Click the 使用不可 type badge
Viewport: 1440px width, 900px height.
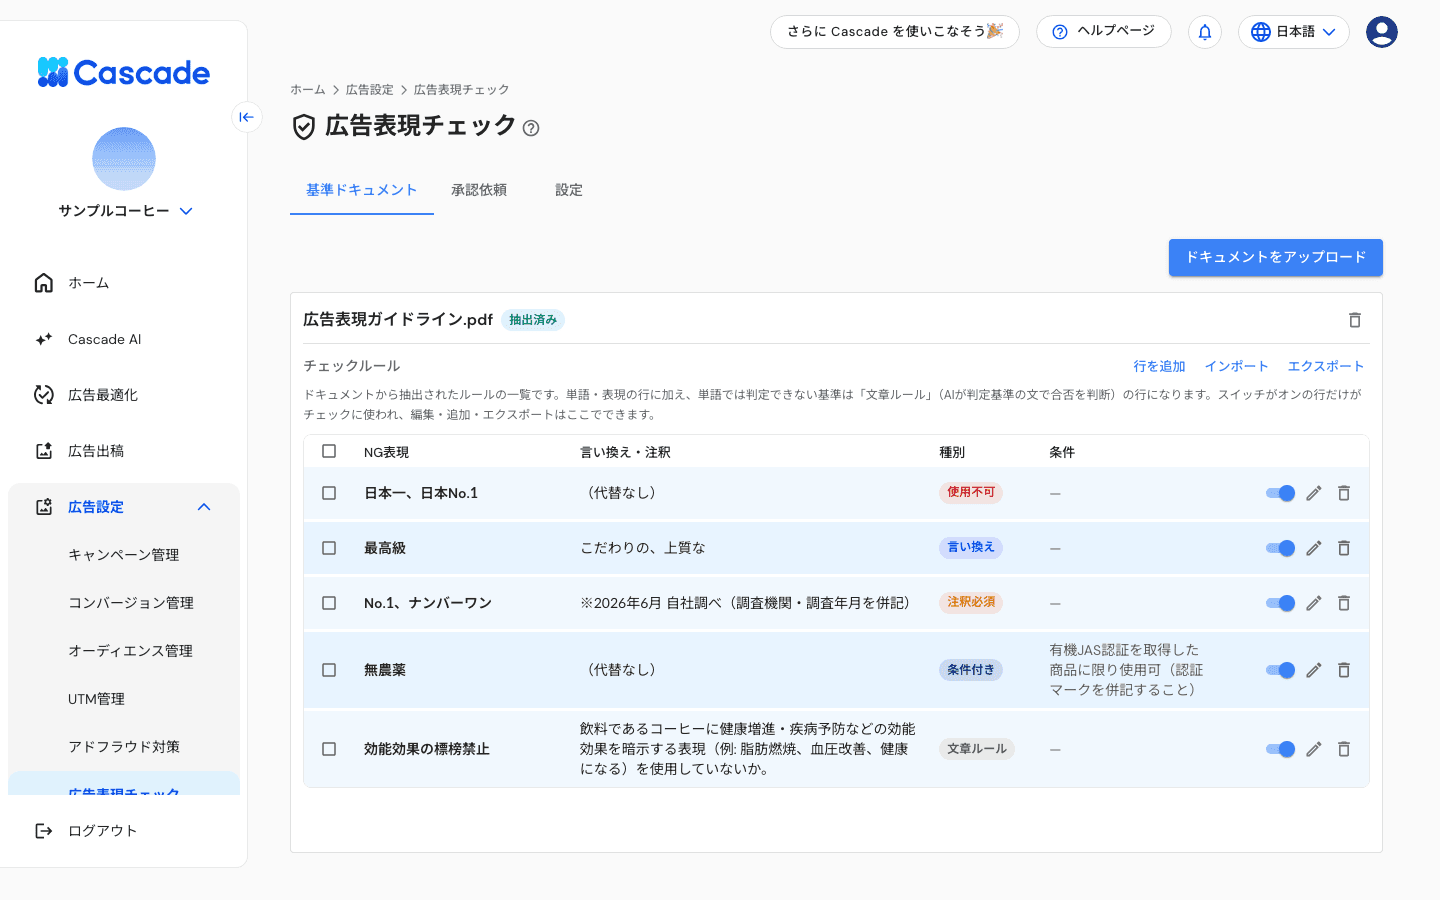971,492
